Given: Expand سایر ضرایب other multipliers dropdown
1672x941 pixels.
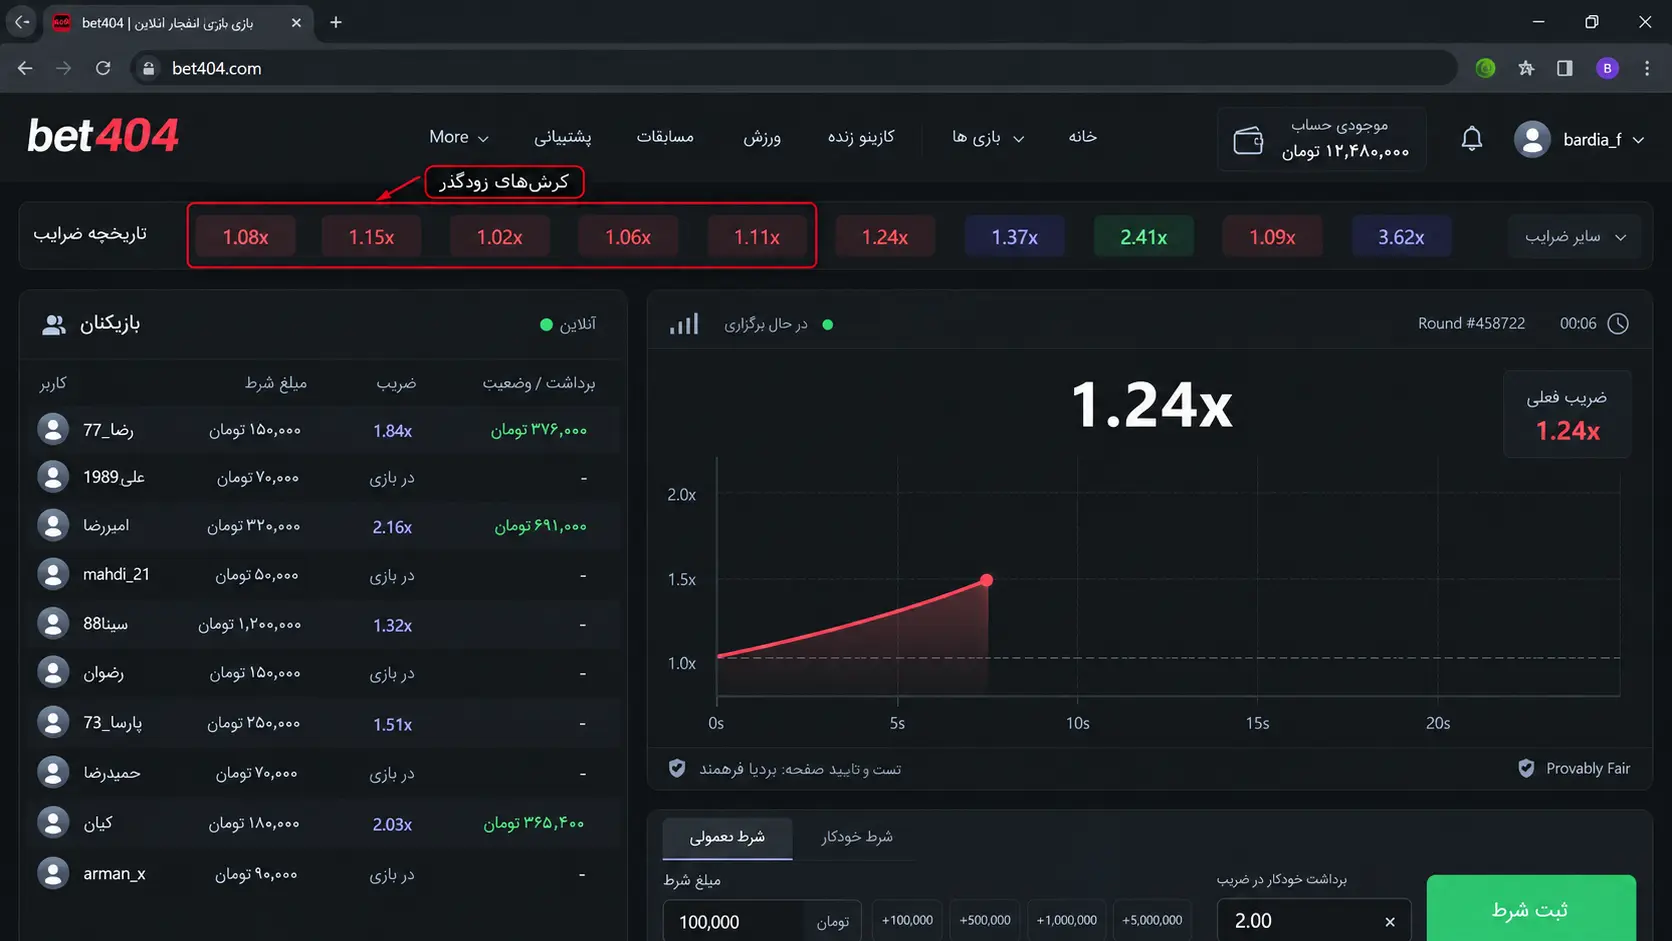Looking at the screenshot, I should click(x=1575, y=237).
